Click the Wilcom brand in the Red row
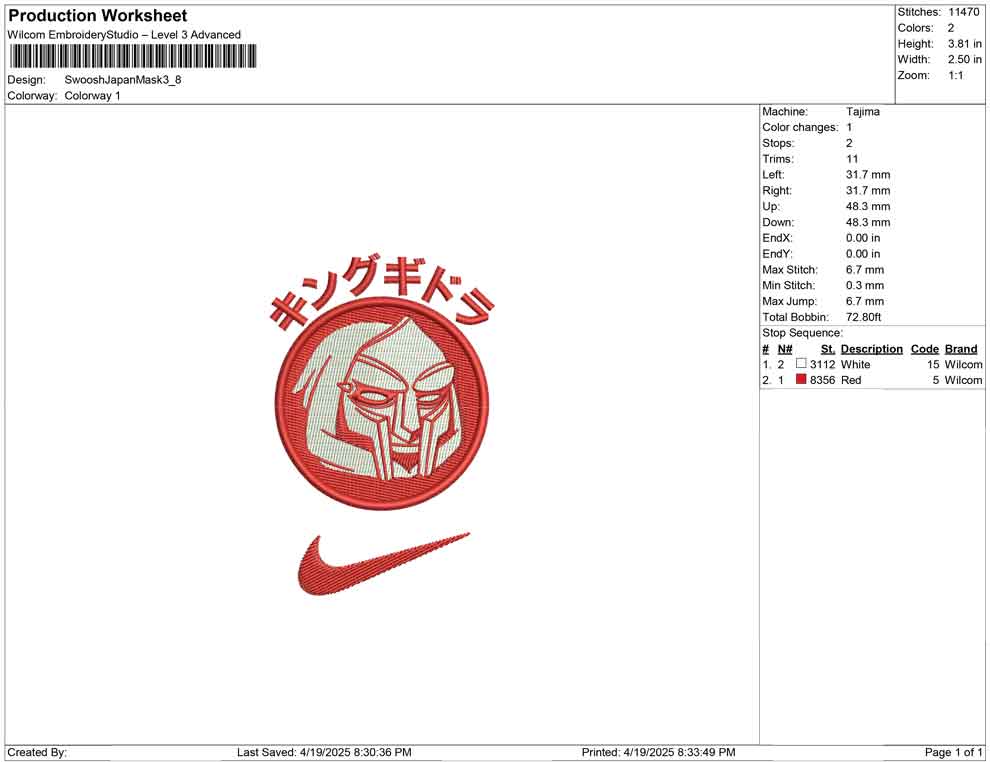This screenshot has width=990, height=762. click(963, 381)
